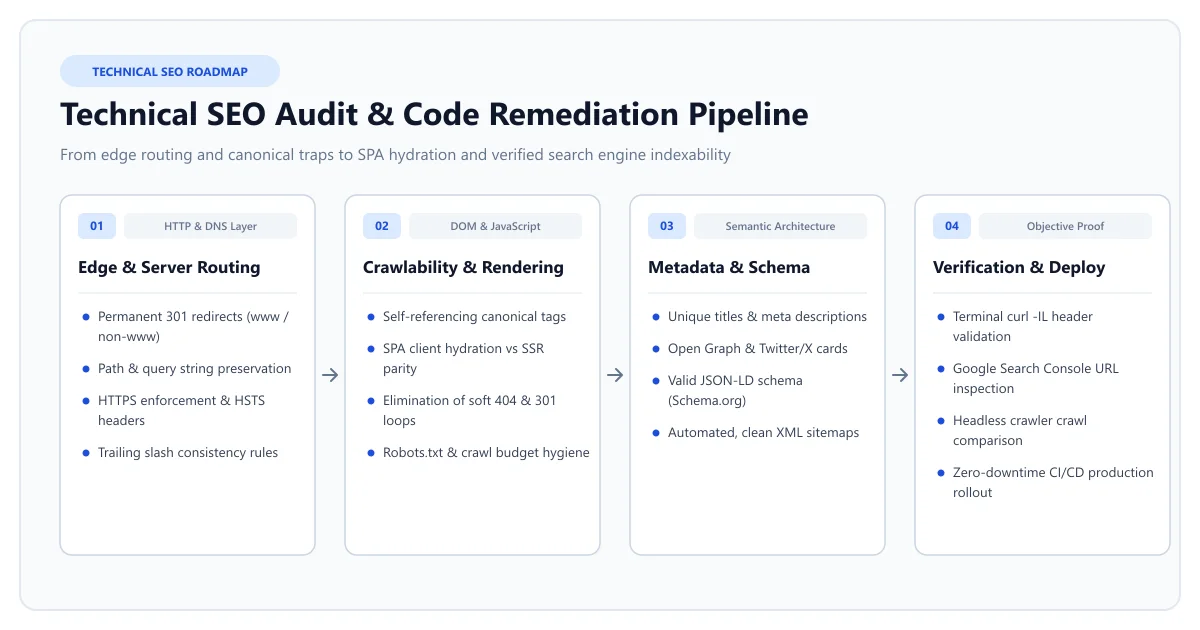Click the HTTP & DNS Layer tag
Image resolution: width=1200 pixels, height=630 pixels.
[210, 226]
